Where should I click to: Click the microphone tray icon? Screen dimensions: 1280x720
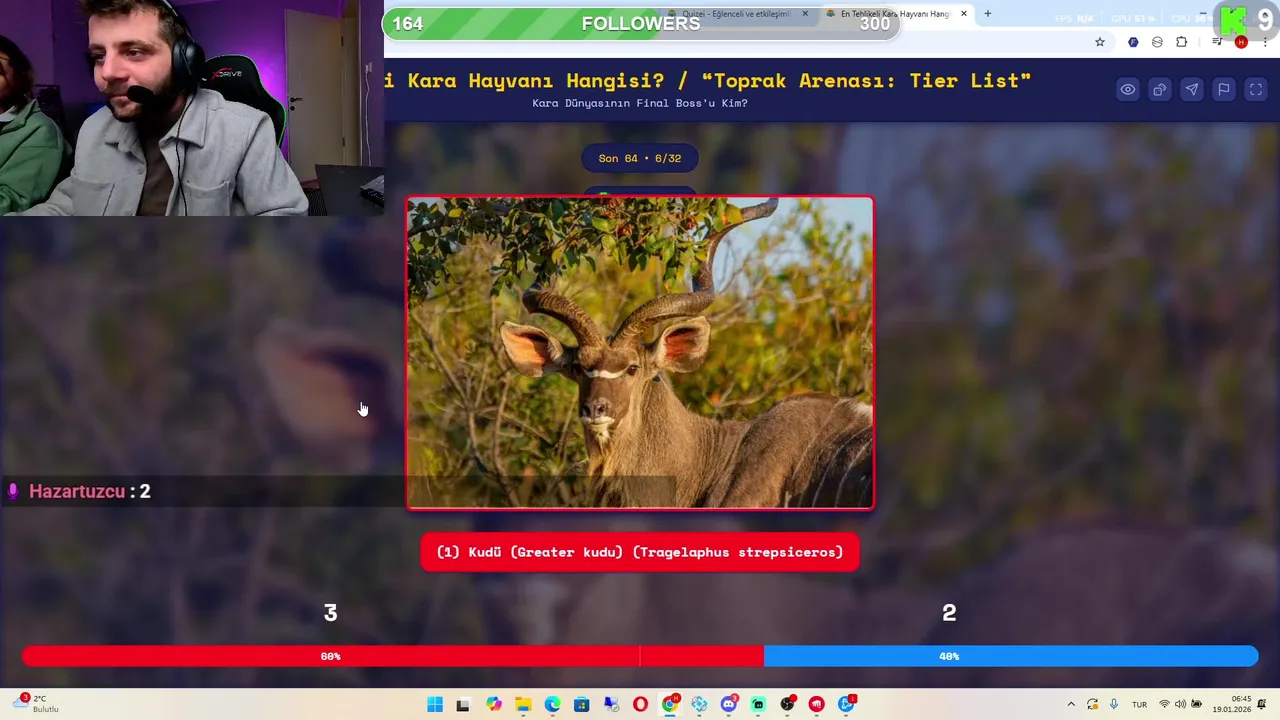1114,705
